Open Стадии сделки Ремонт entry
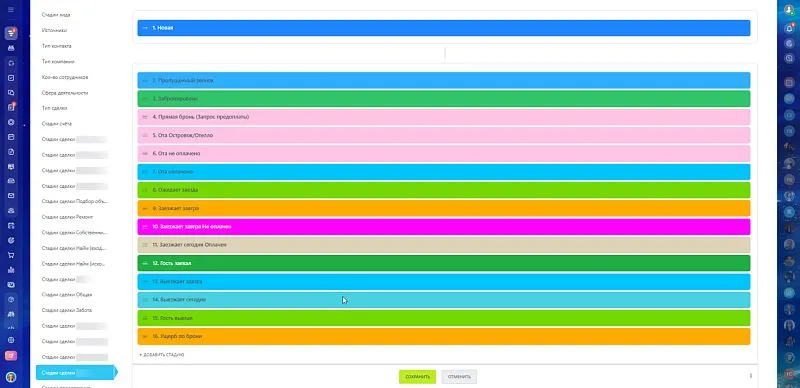The width and height of the screenshot is (800, 388). click(67, 217)
